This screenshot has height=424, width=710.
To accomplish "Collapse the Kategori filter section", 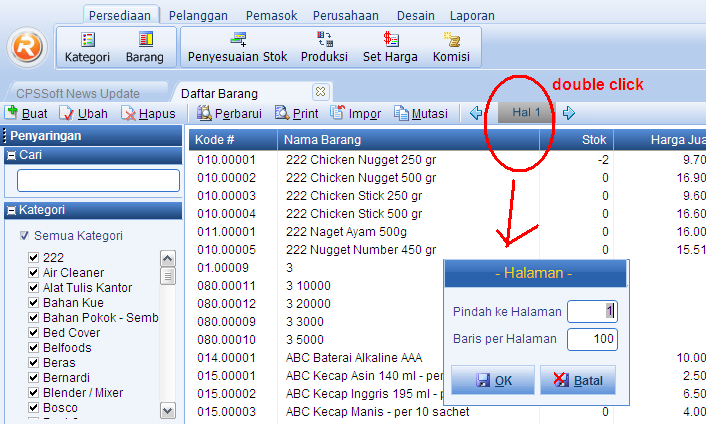I will click(12, 211).
